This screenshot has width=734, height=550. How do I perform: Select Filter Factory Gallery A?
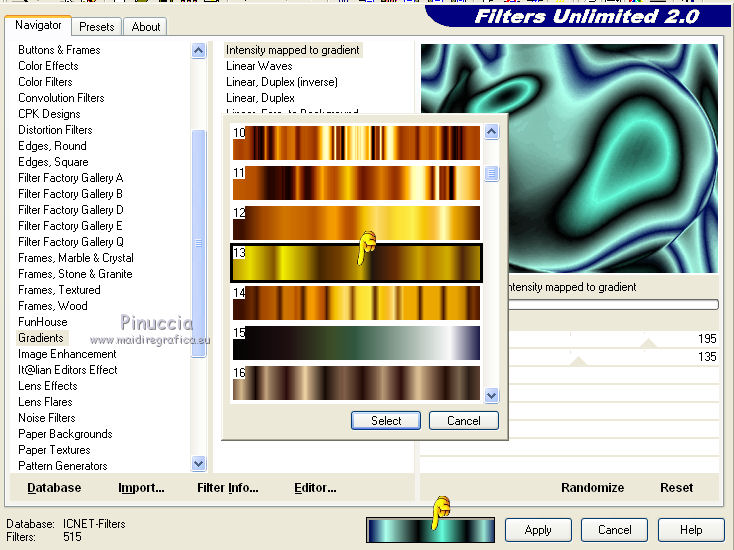click(x=70, y=178)
